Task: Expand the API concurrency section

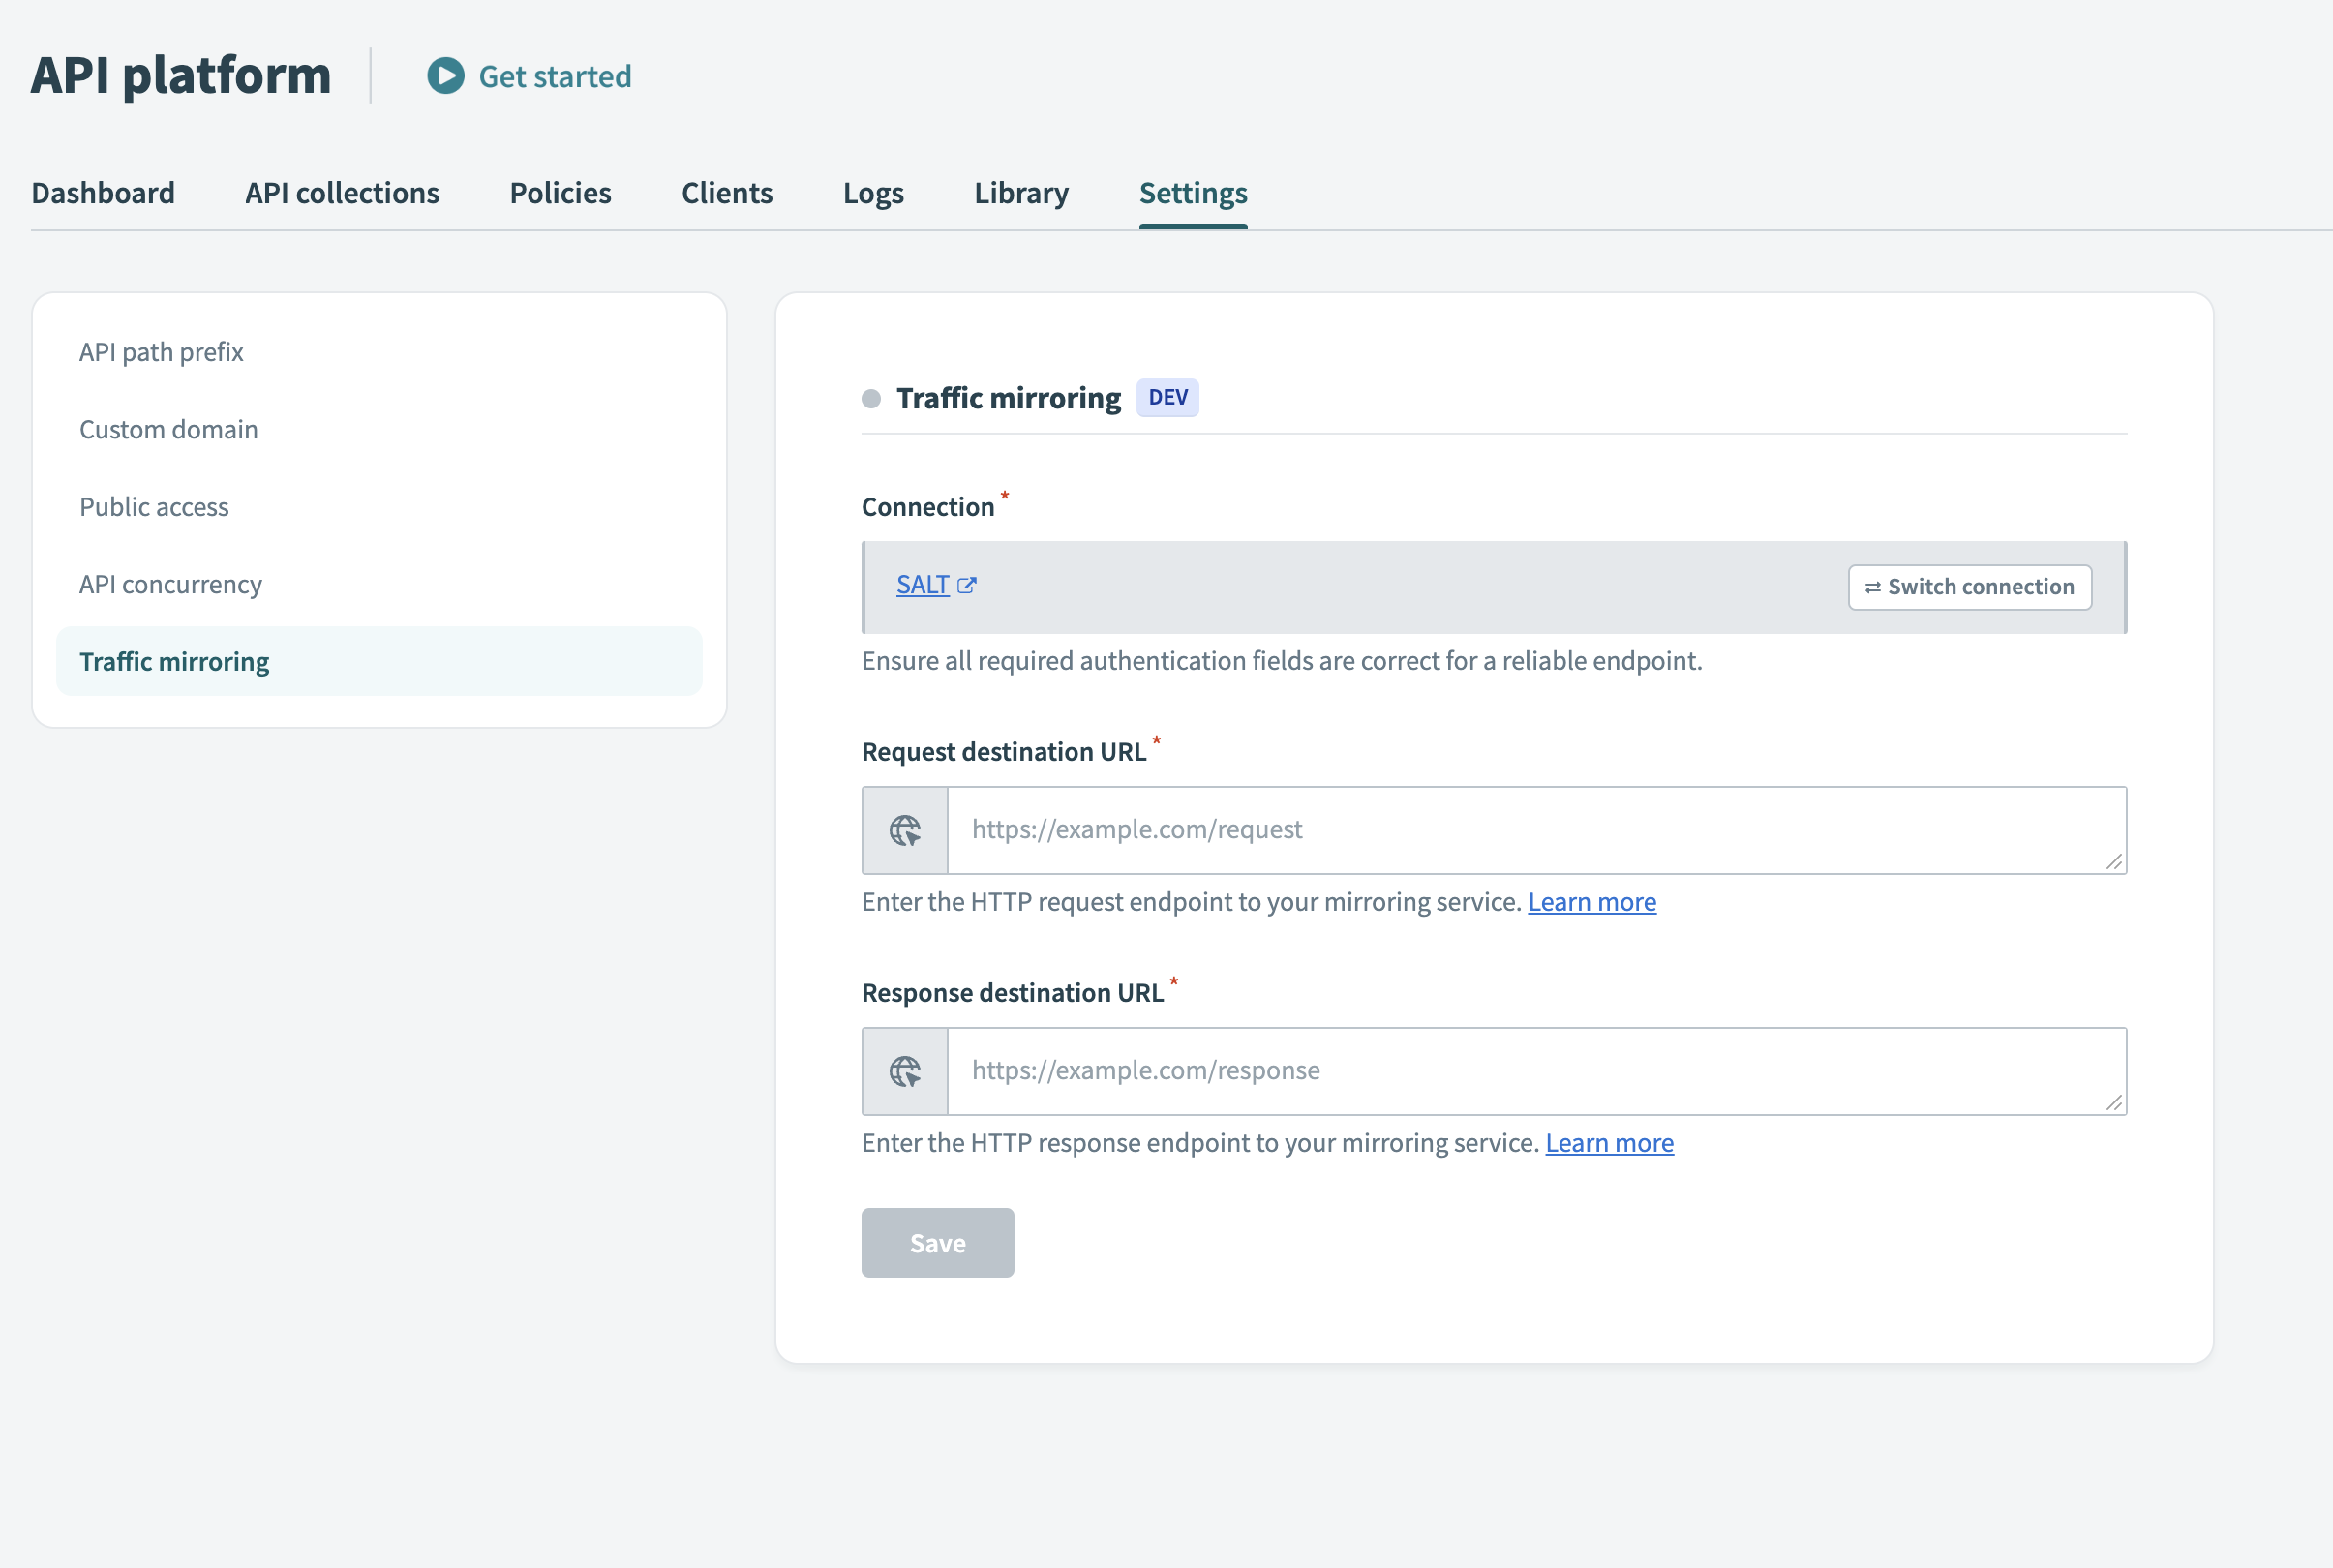Action: 170,584
